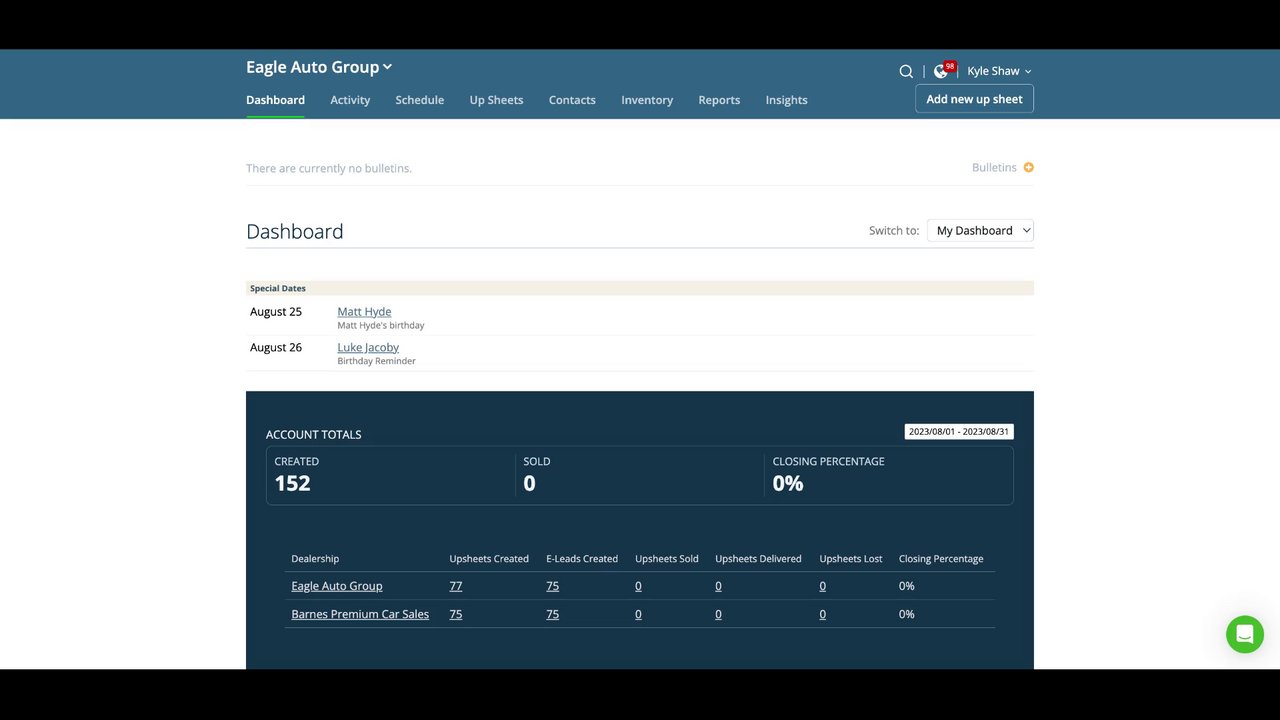Image resolution: width=1280 pixels, height=720 pixels.
Task: Select the Upsheets Delivered column header
Action: click(758, 559)
